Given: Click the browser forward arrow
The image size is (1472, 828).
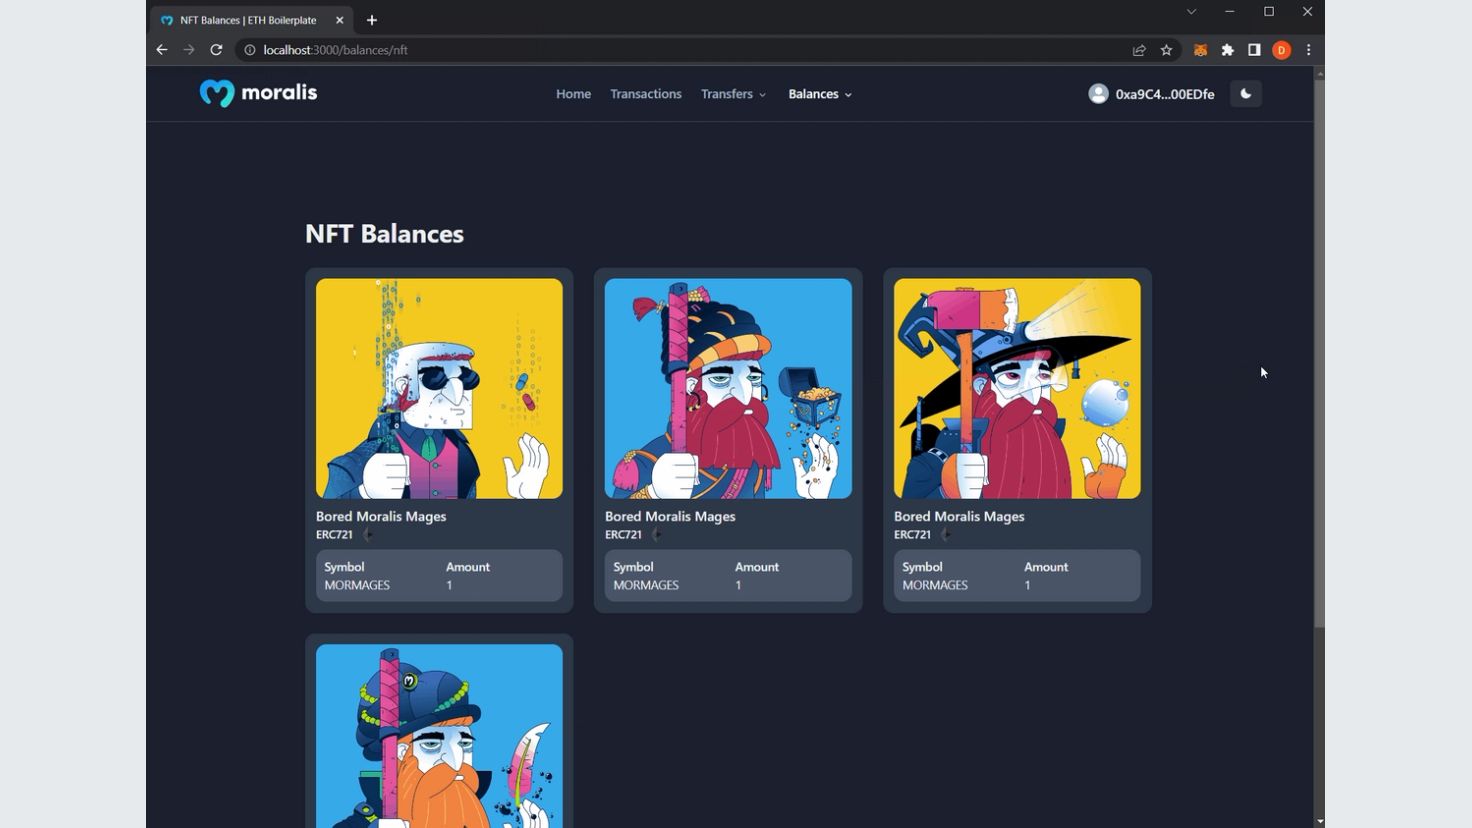Looking at the screenshot, I should click(189, 50).
